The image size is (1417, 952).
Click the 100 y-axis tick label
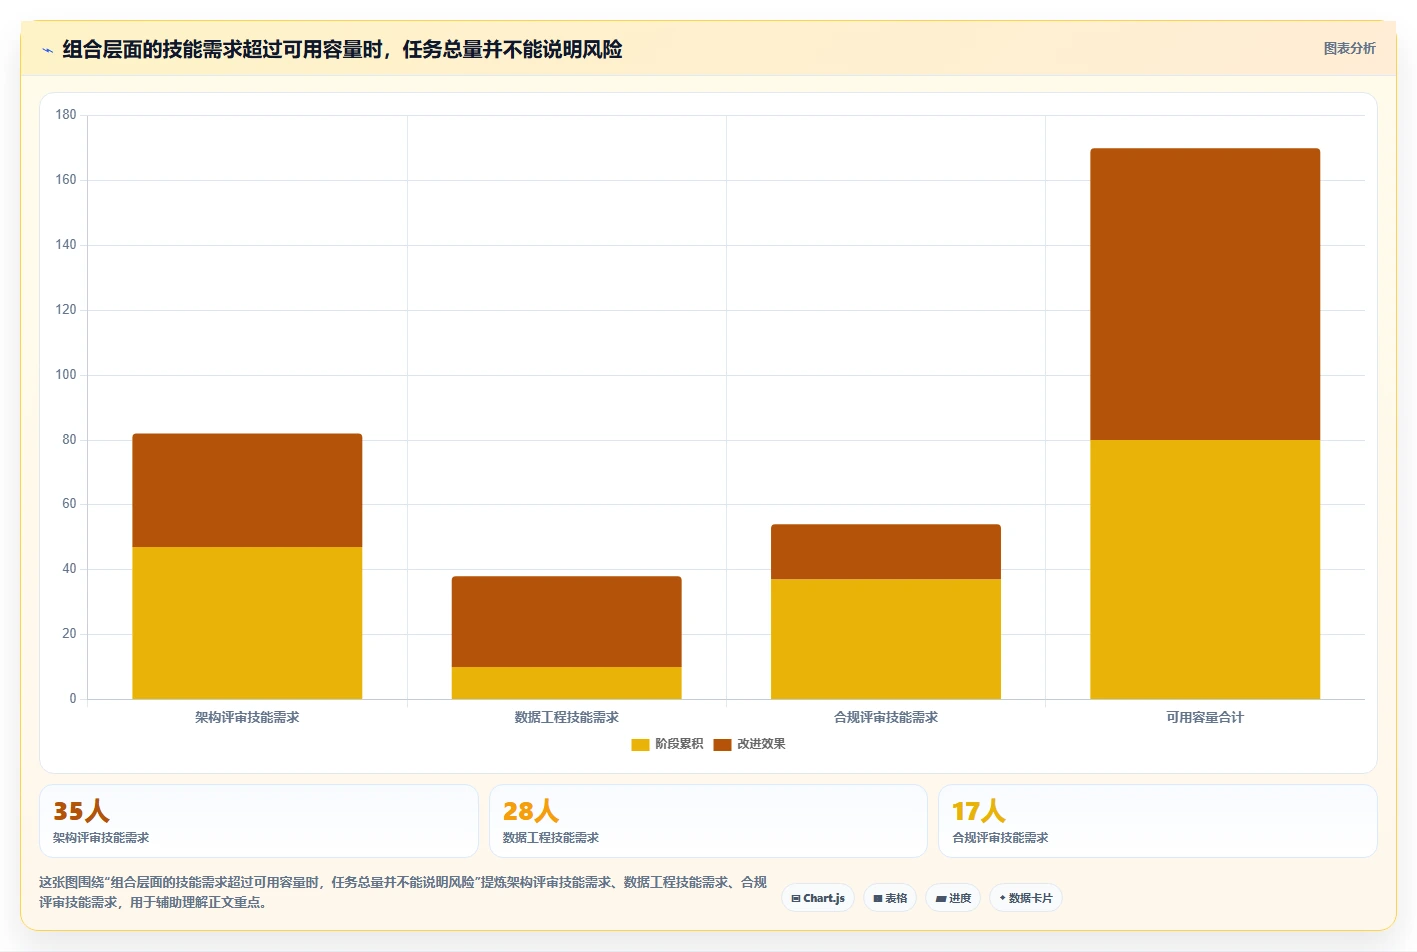pyautogui.click(x=66, y=375)
